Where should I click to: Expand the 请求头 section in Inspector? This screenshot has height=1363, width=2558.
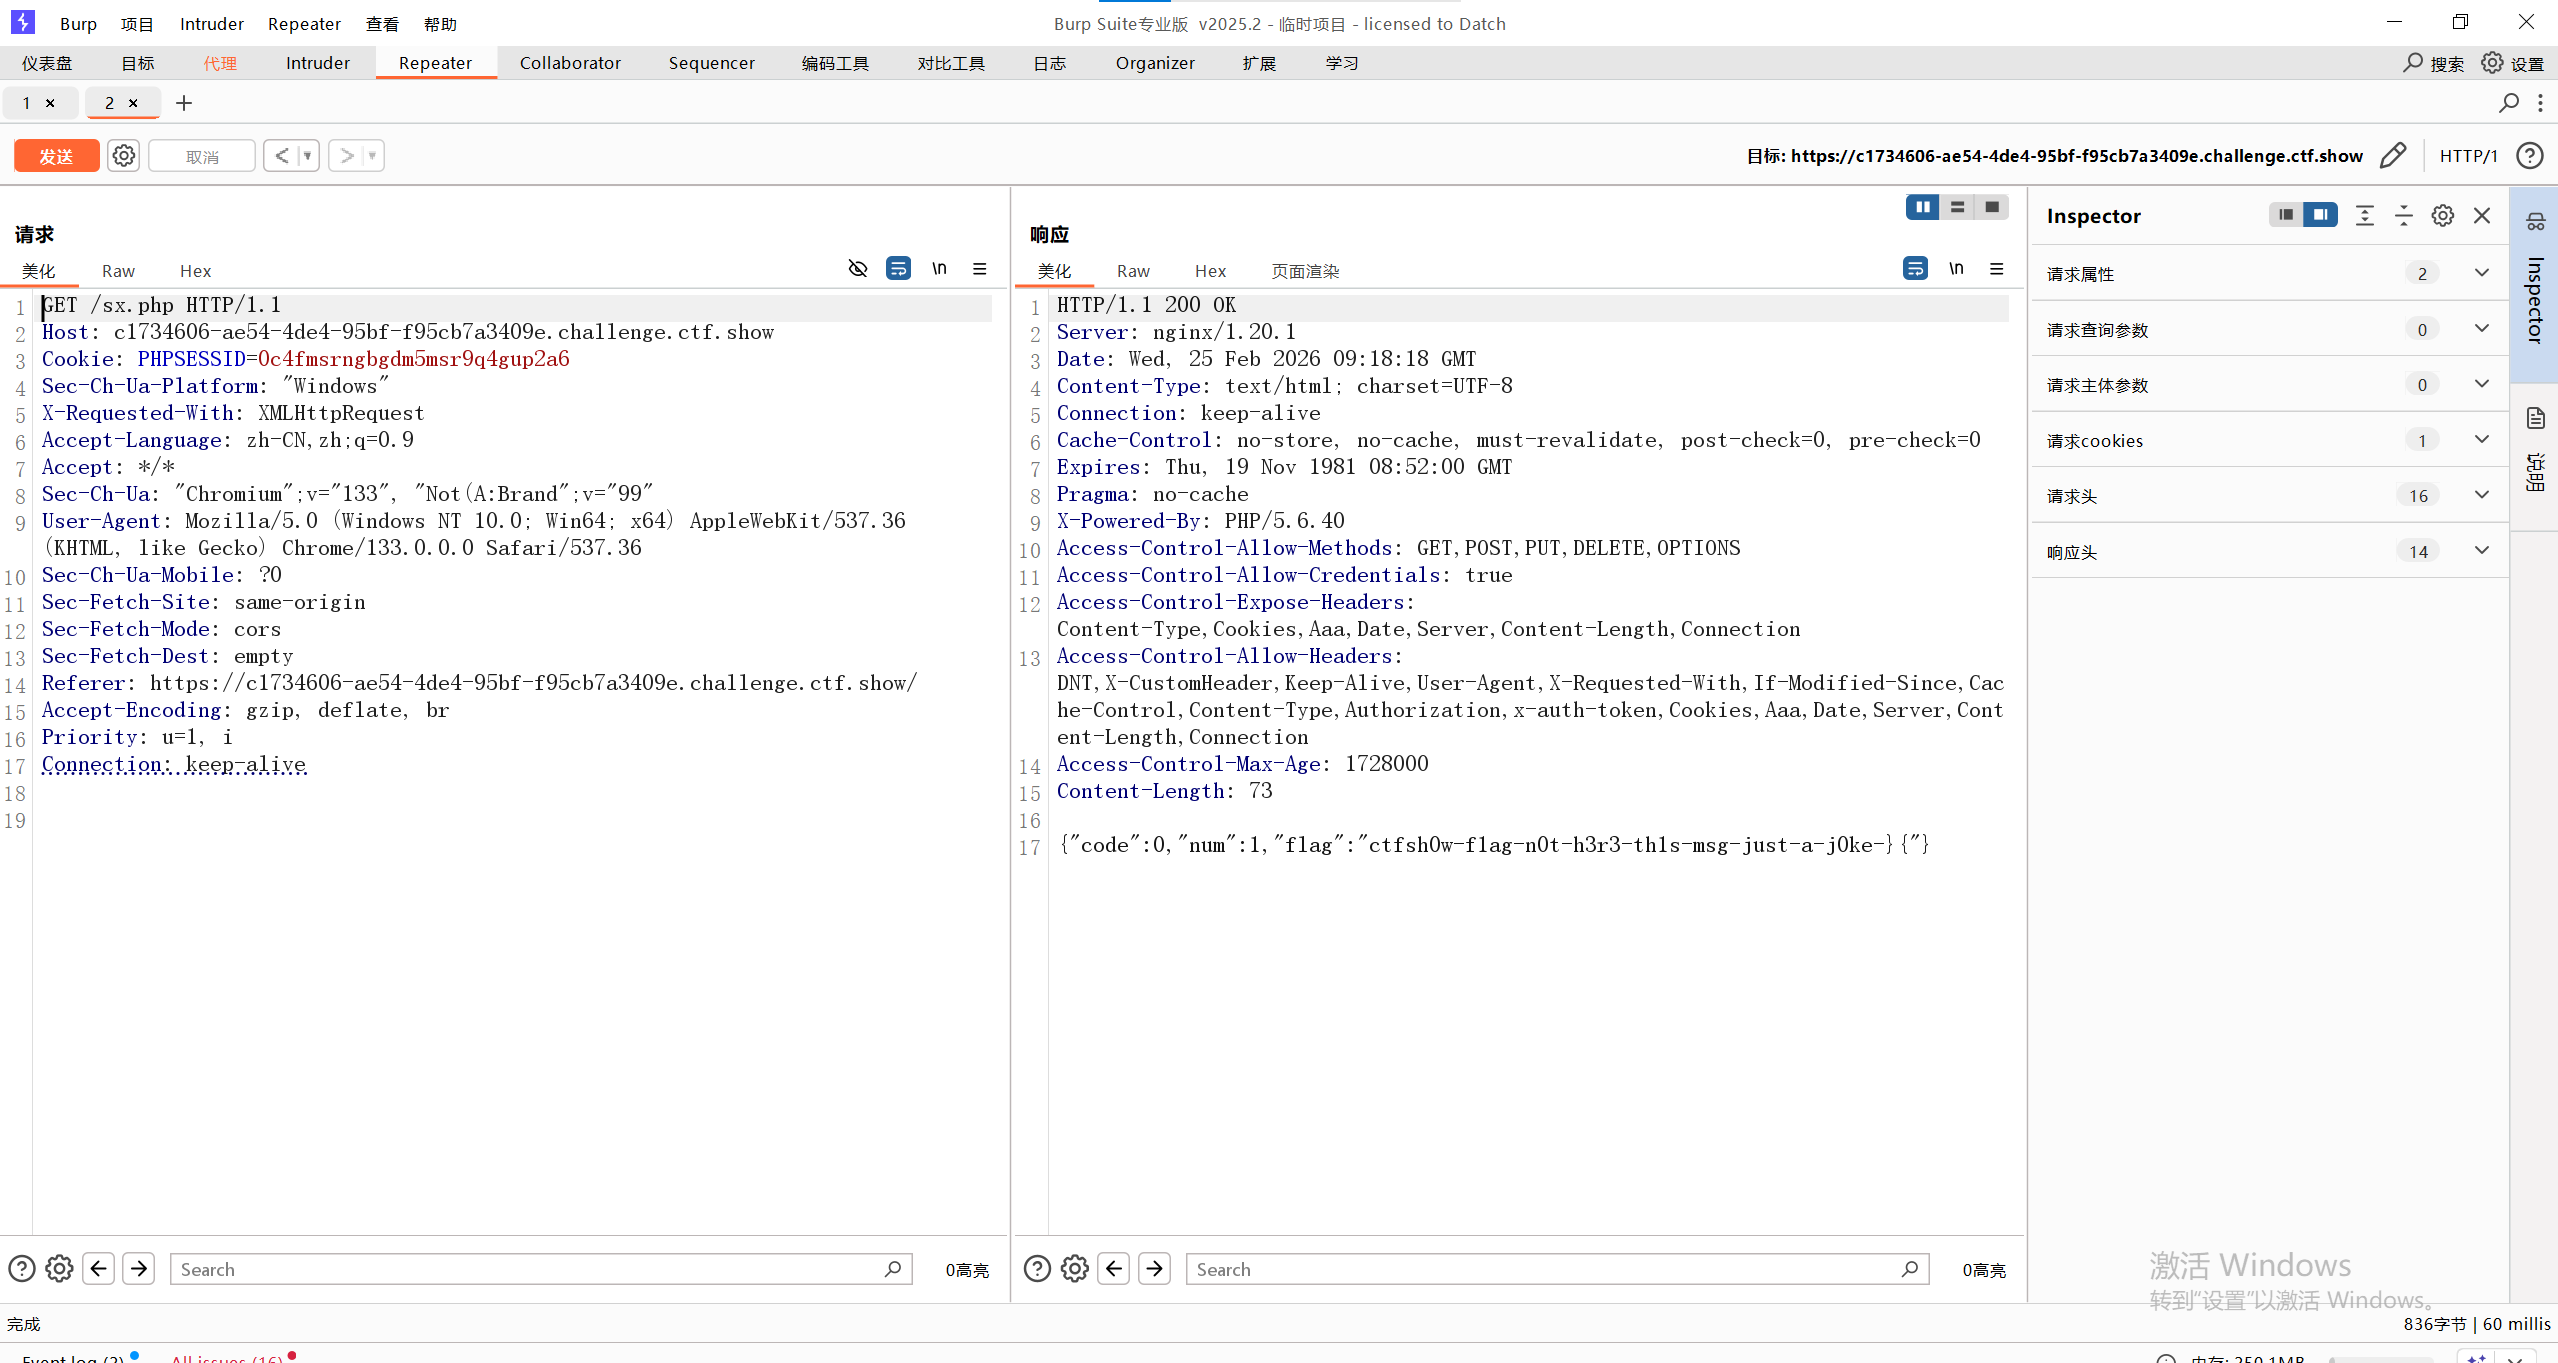click(2481, 495)
